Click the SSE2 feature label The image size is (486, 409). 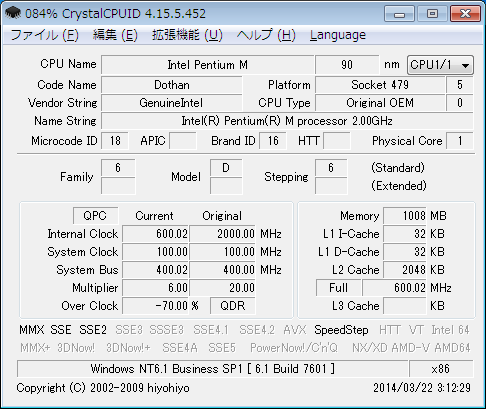click(x=93, y=330)
